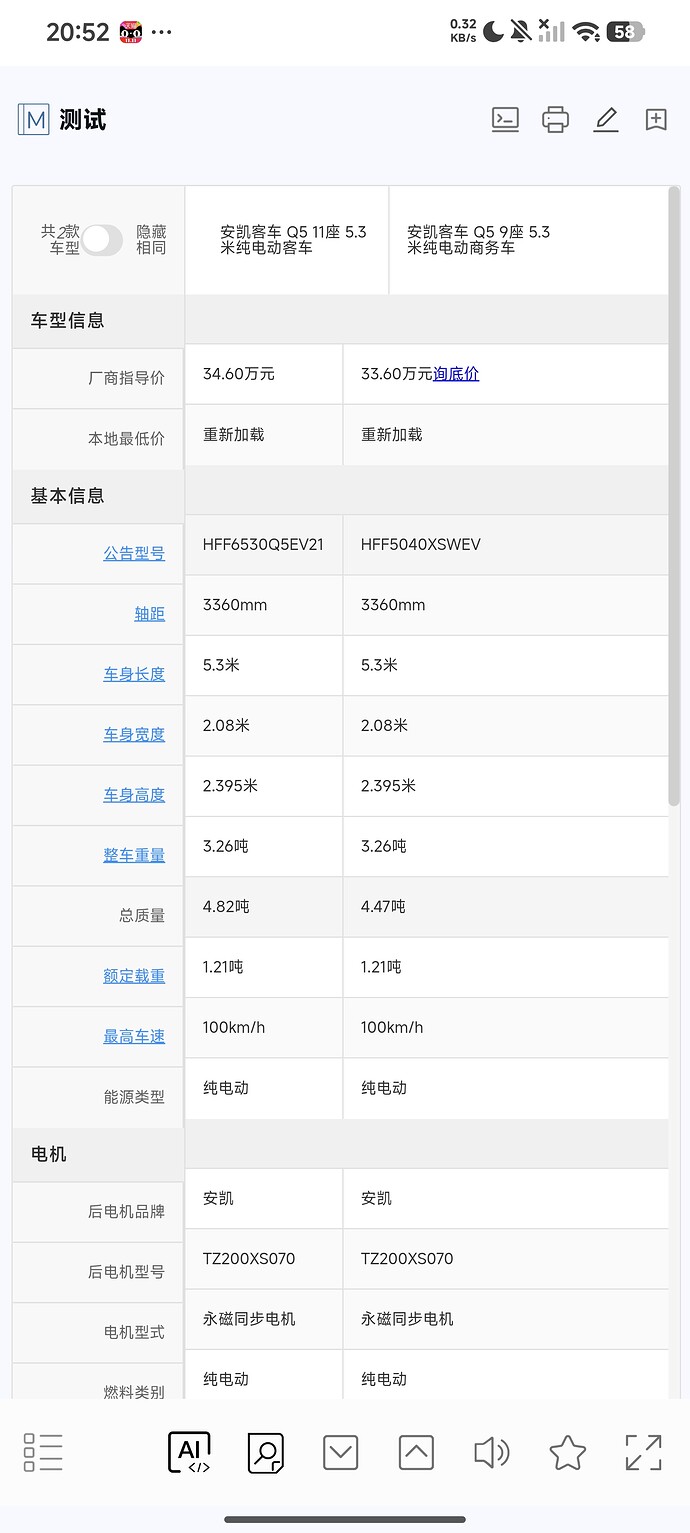Screen dimensions: 690x1533
Task: Print the comparison table
Action: pos(555,119)
